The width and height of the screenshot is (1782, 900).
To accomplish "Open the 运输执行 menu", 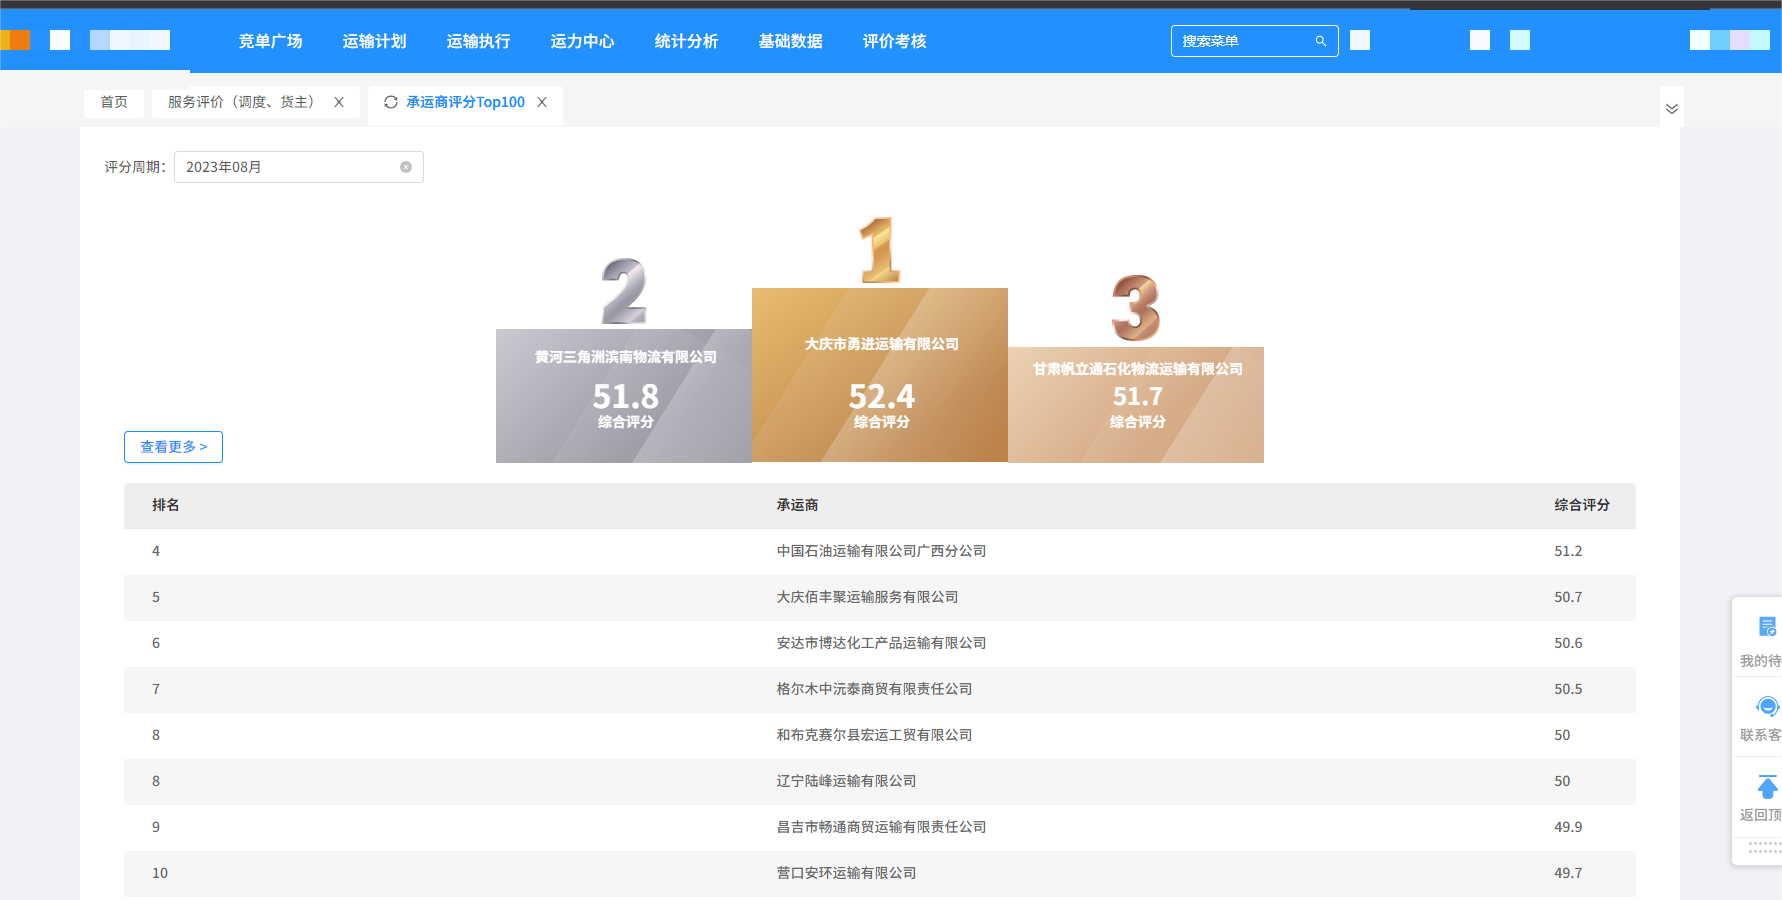I will (x=478, y=41).
